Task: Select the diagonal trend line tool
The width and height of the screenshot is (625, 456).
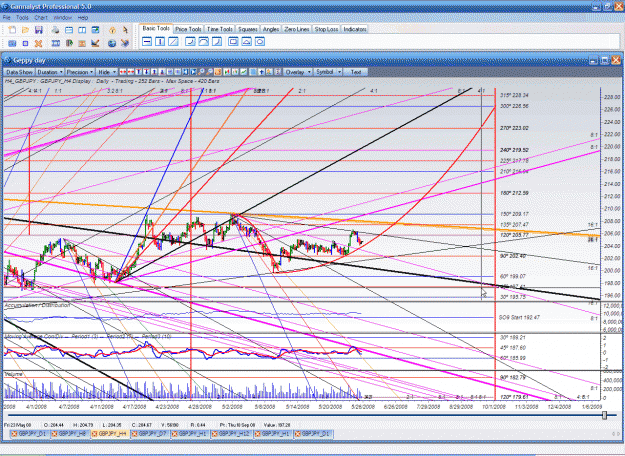Action: pyautogui.click(x=173, y=41)
